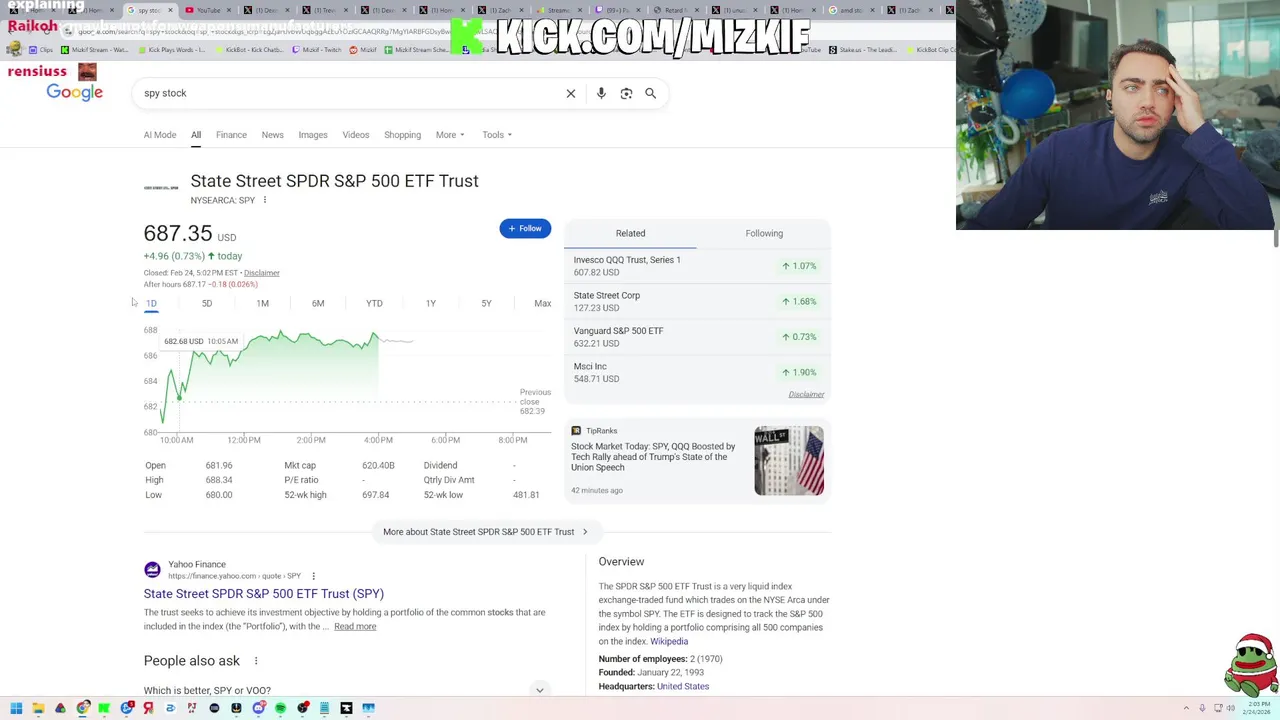Open the Clips bookmark
Viewport: 1280px width, 720px height.
(x=41, y=50)
